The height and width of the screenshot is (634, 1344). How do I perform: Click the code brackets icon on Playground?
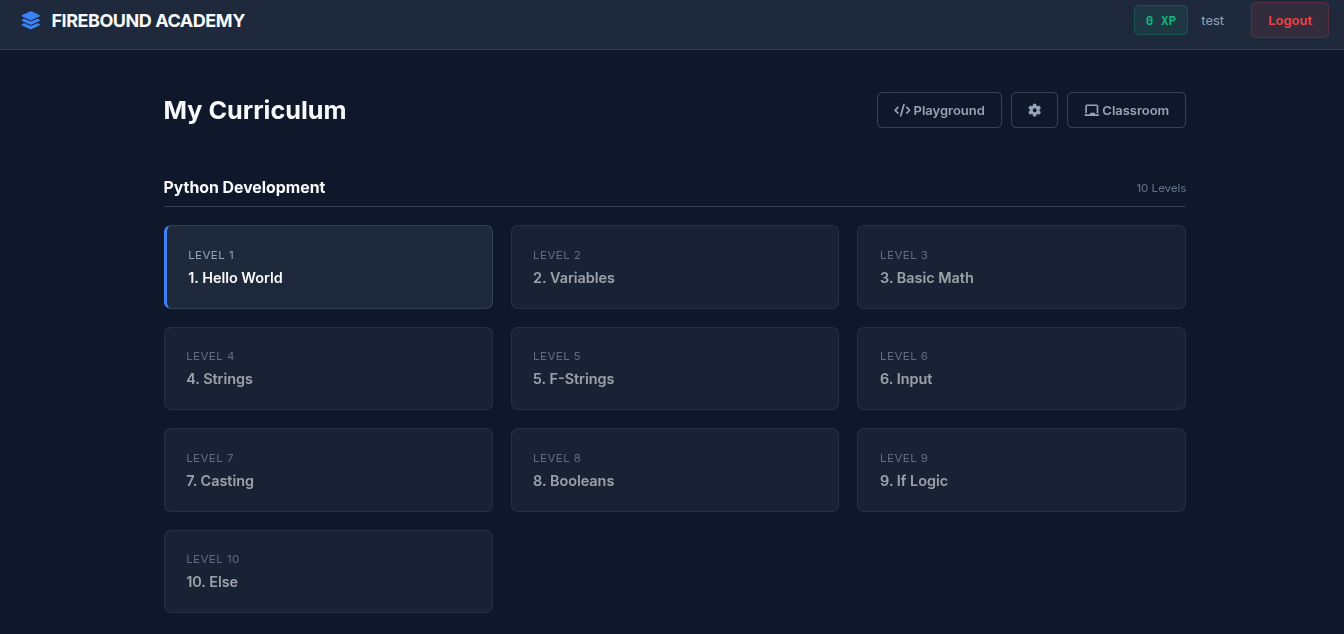(x=901, y=110)
